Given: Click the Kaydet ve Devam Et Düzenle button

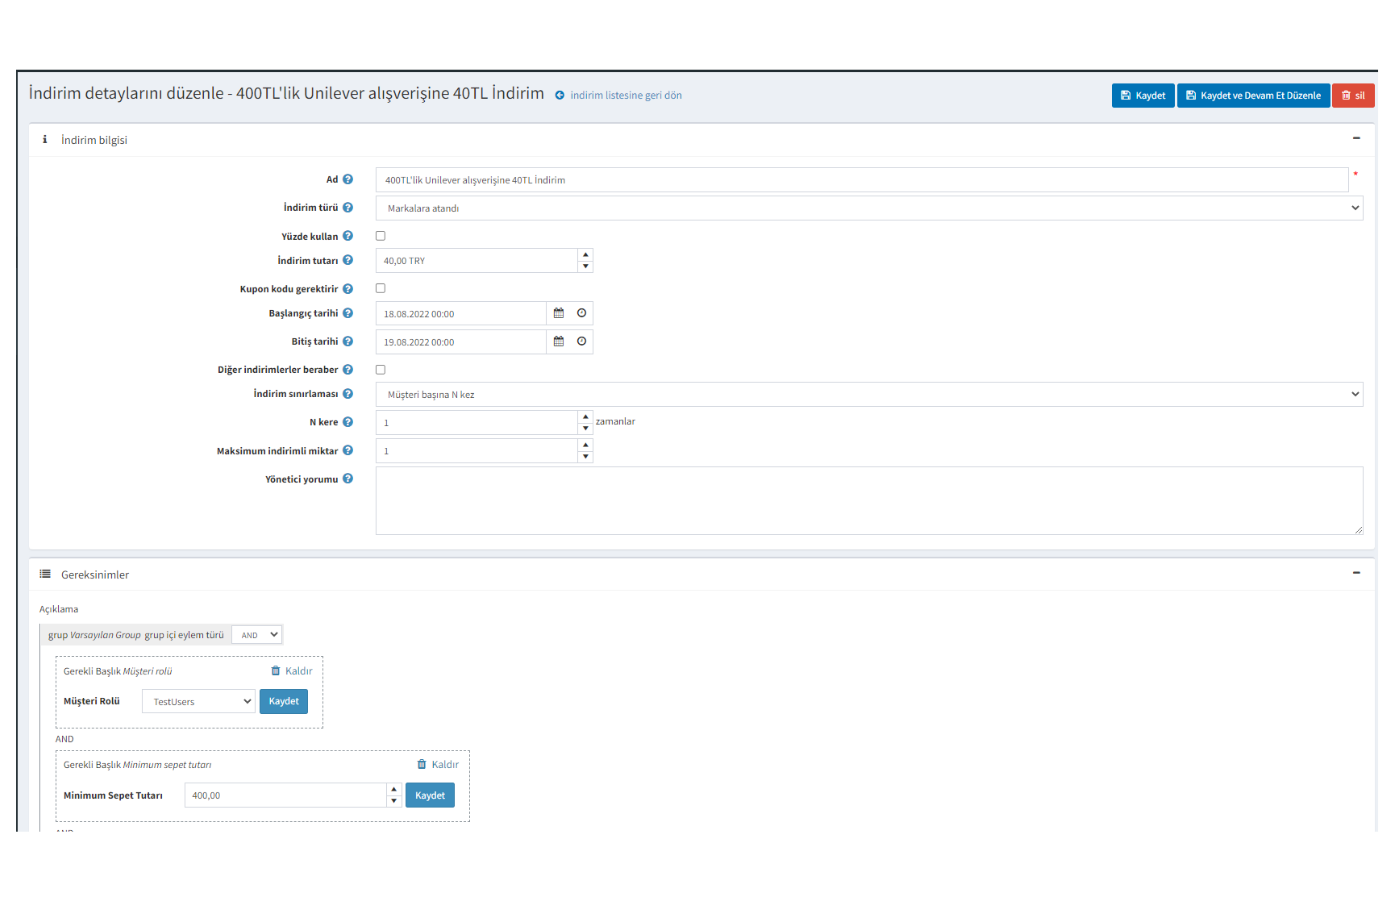Looking at the screenshot, I should 1253,95.
